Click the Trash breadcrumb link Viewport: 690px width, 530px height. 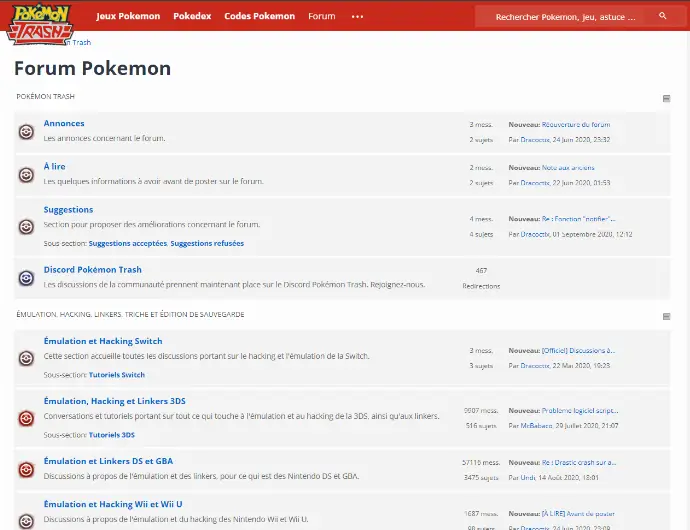click(81, 42)
